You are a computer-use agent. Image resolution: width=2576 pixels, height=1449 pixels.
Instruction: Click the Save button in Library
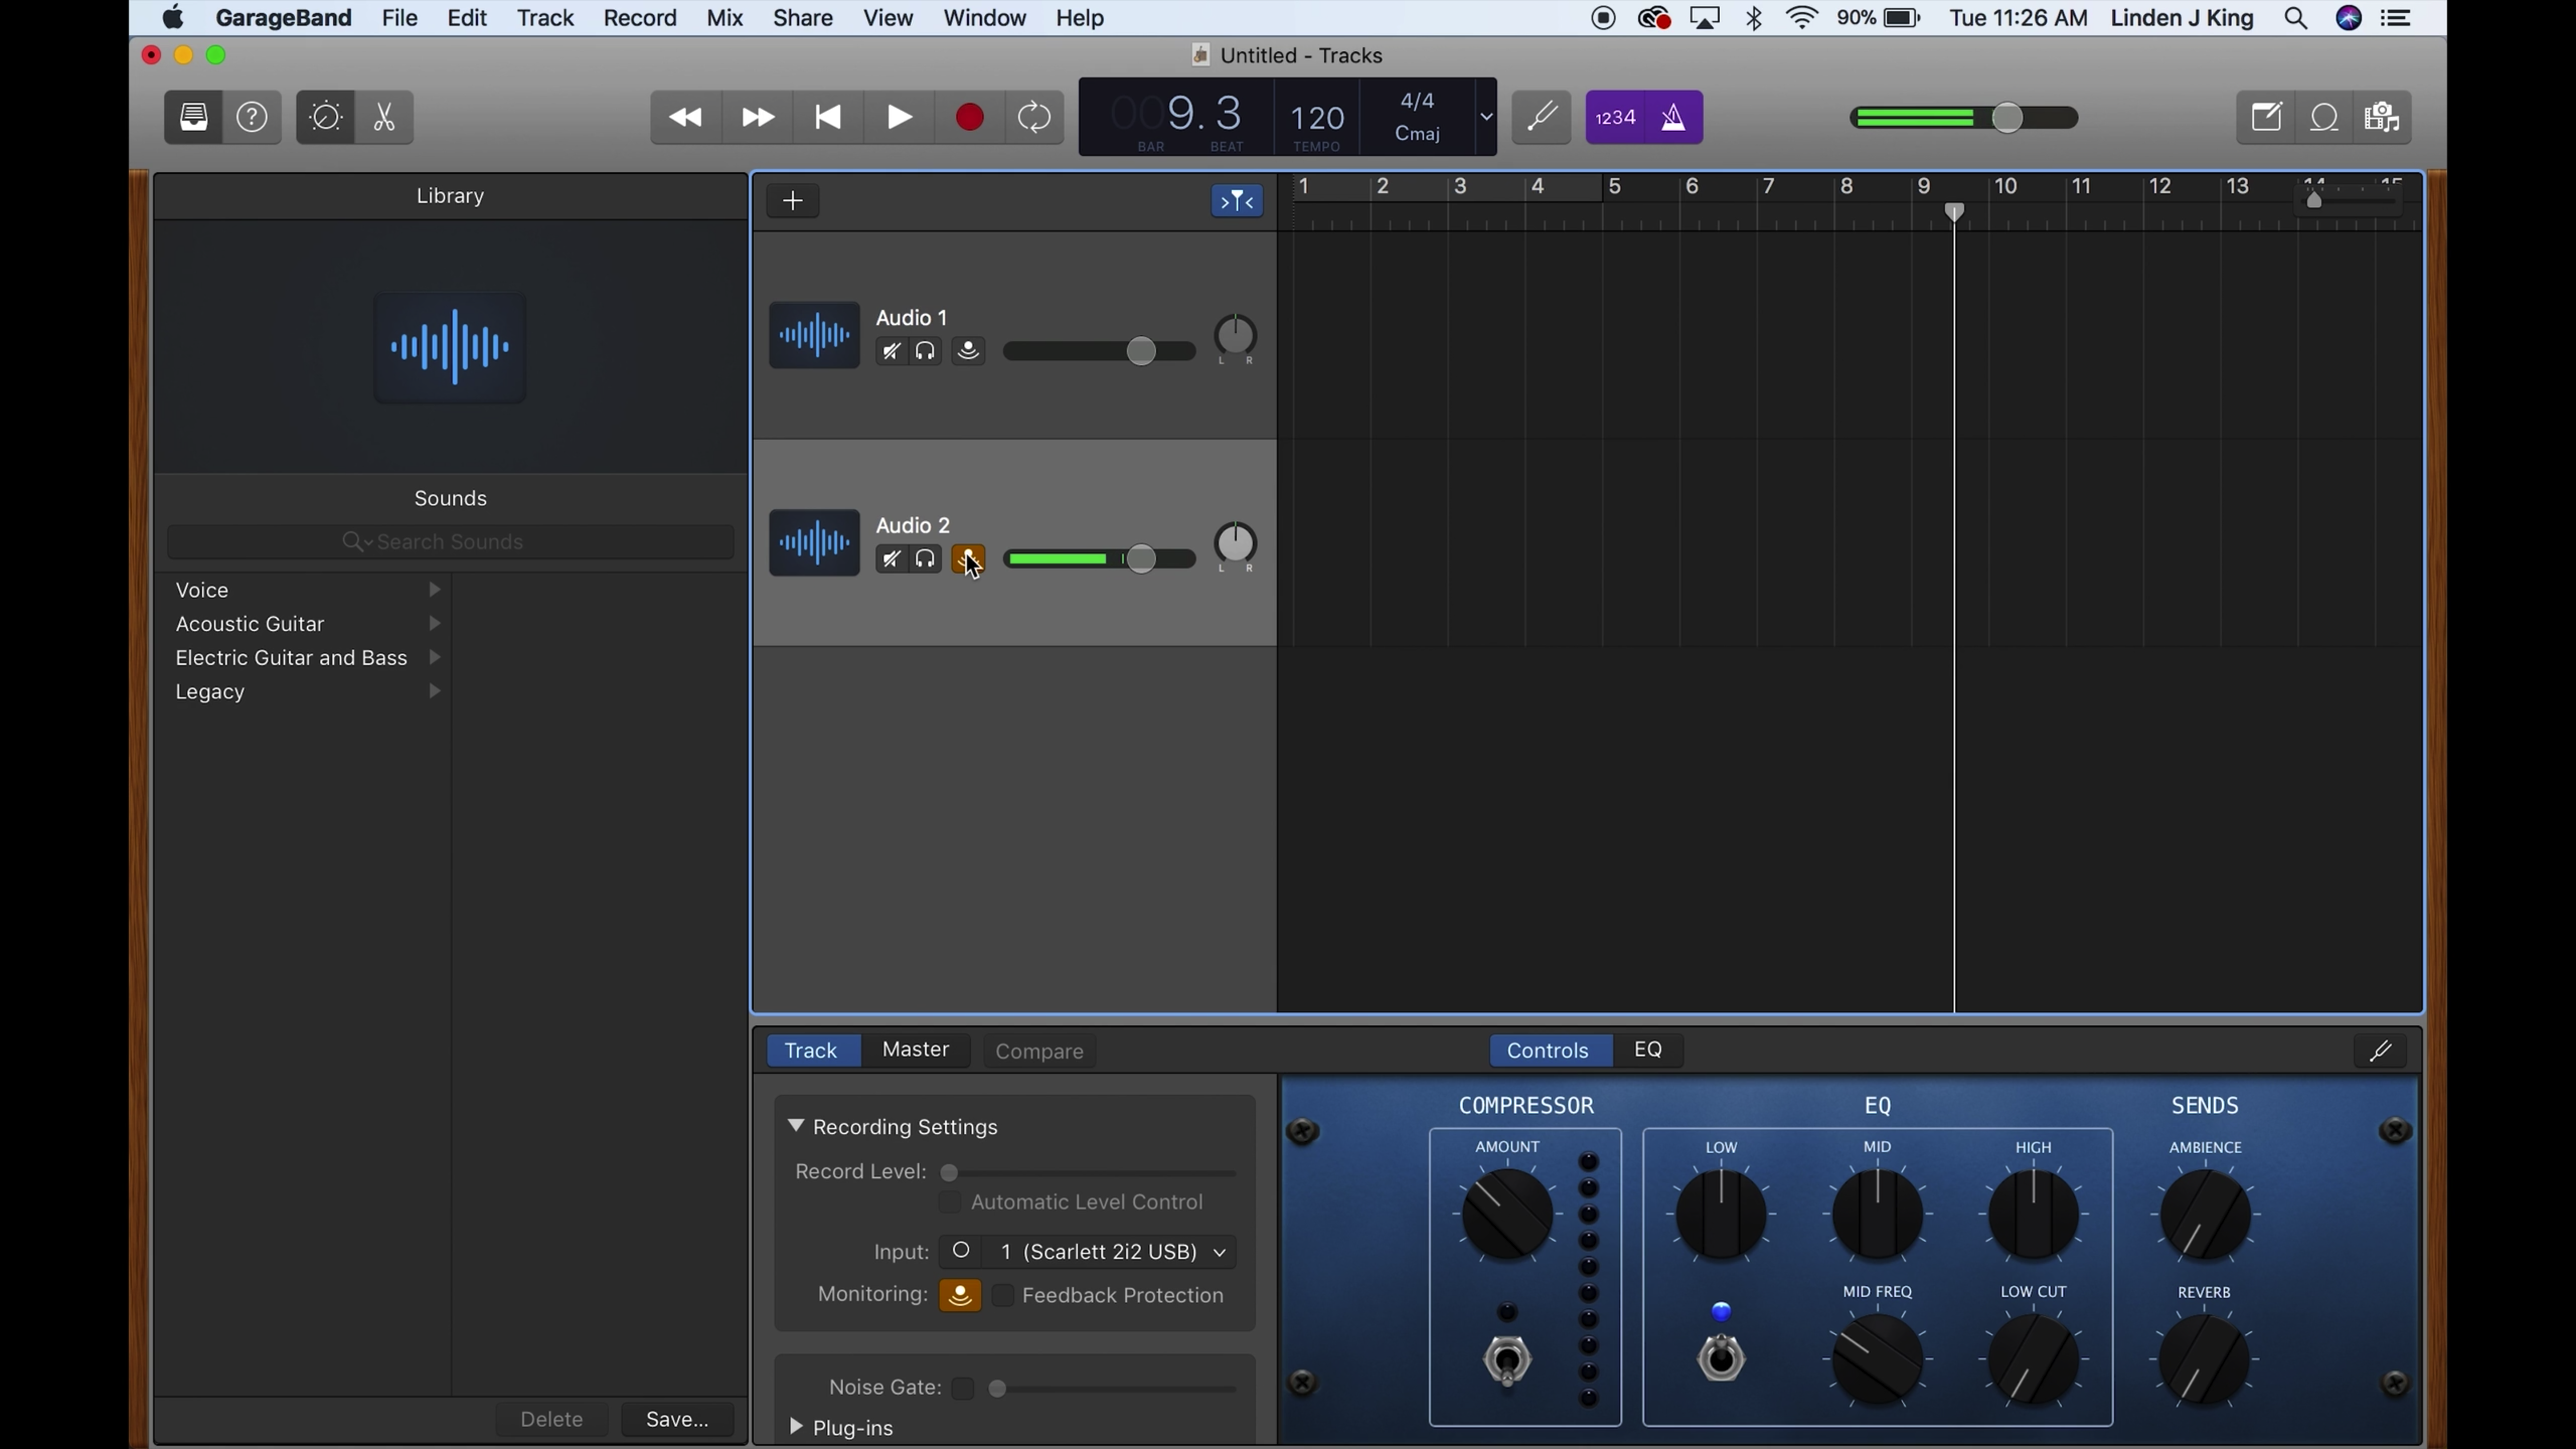(677, 1419)
